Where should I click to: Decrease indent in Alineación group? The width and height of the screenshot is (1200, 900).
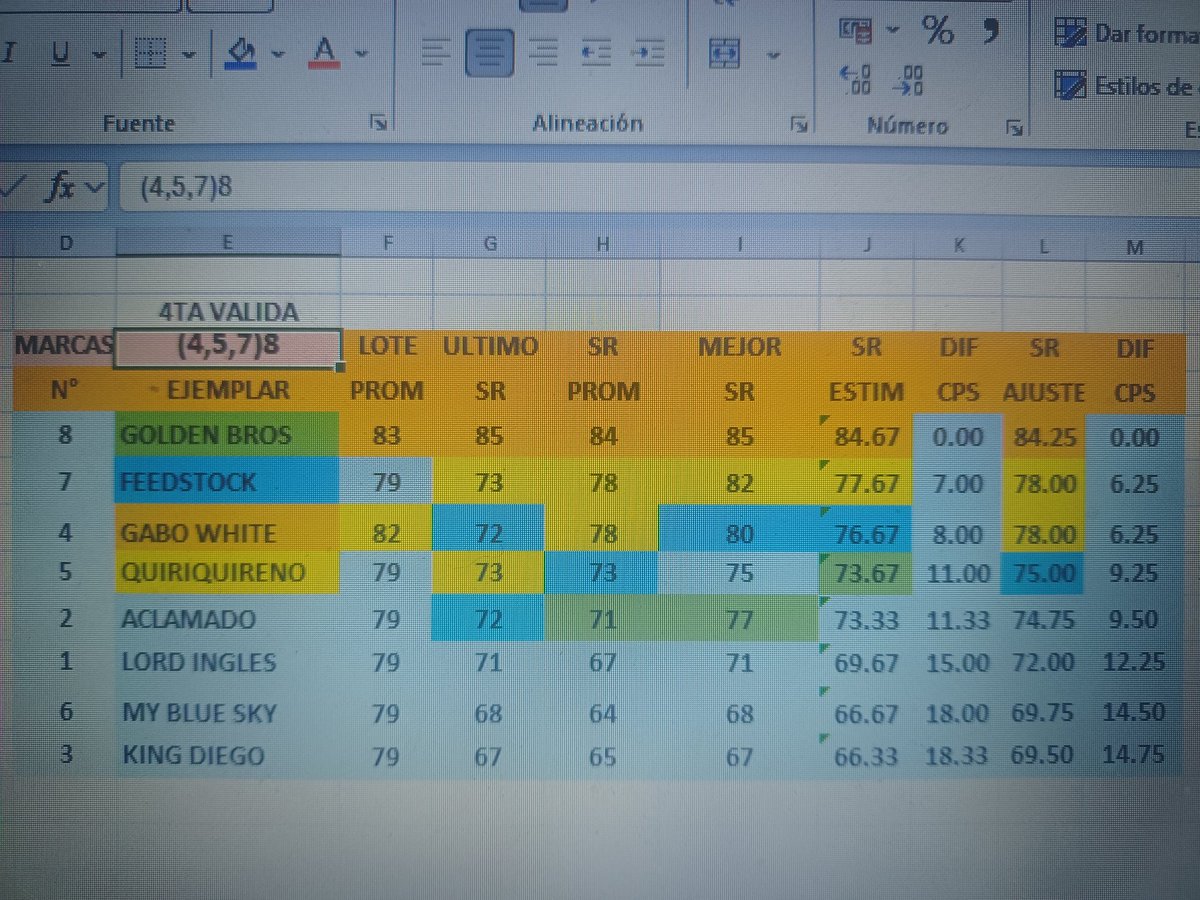tap(597, 53)
